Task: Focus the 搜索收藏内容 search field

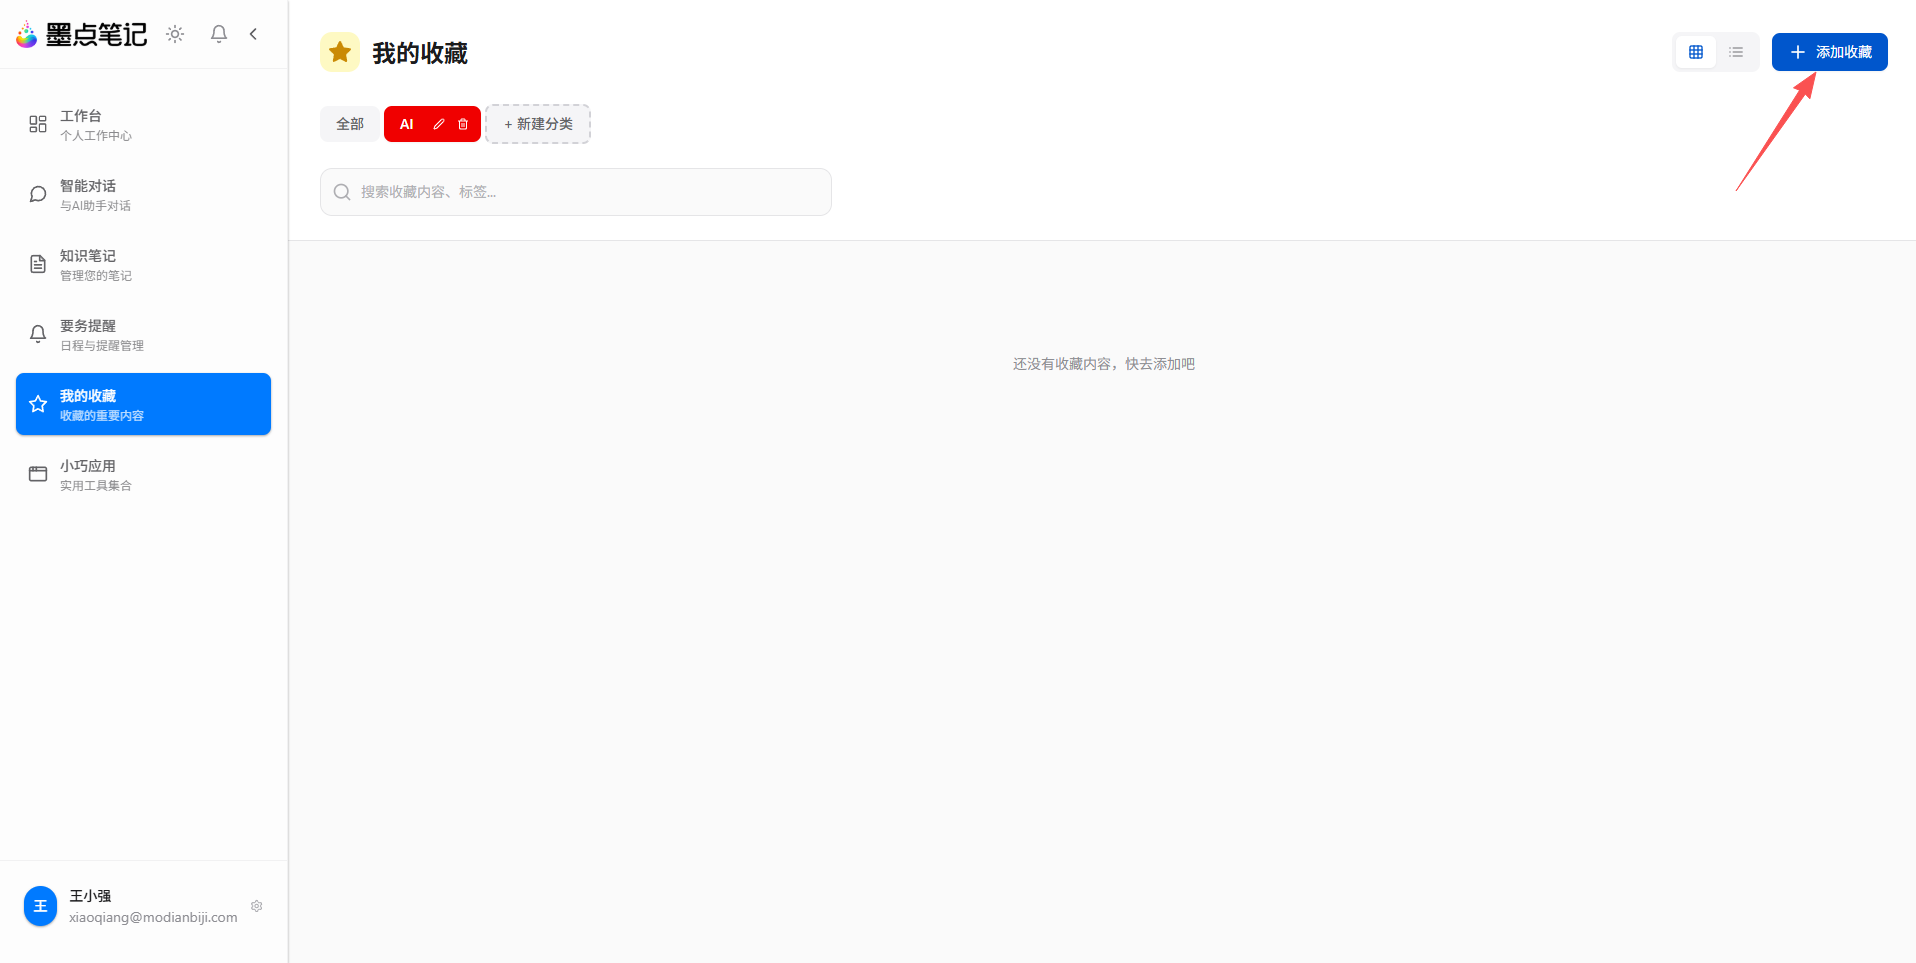Action: tap(576, 192)
